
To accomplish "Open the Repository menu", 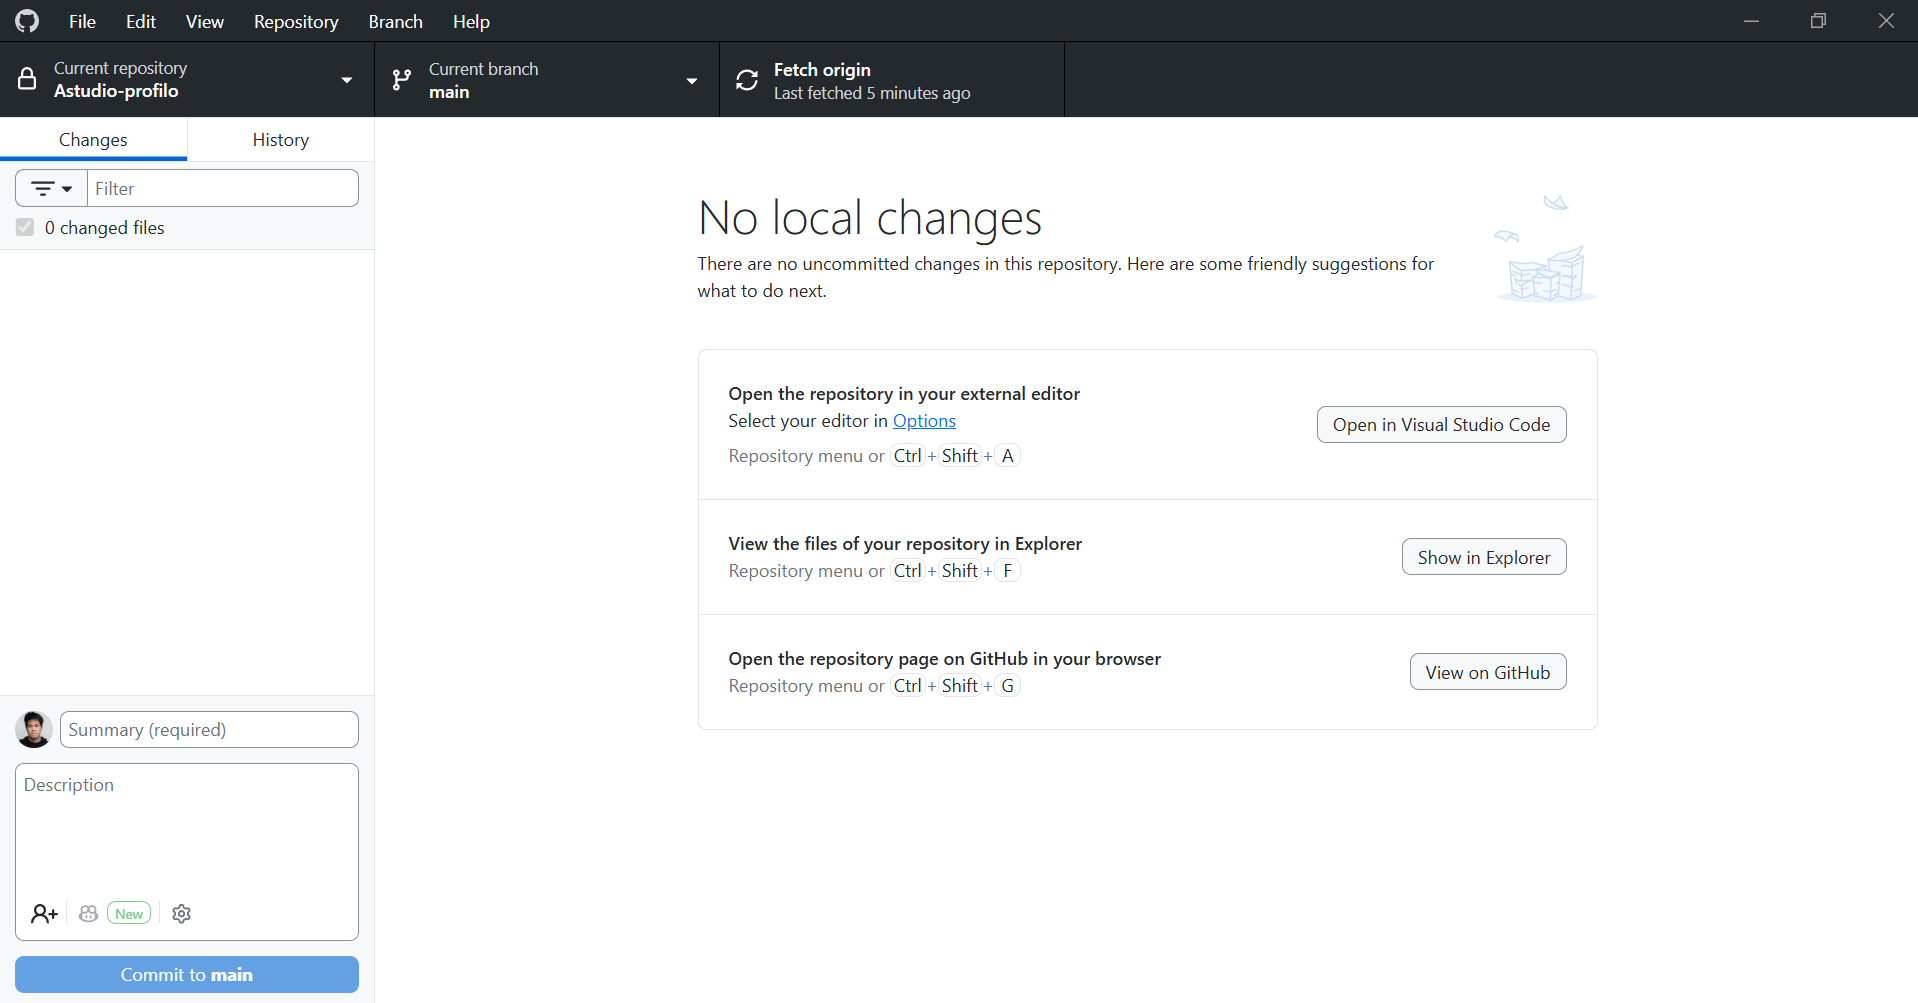I will [296, 21].
